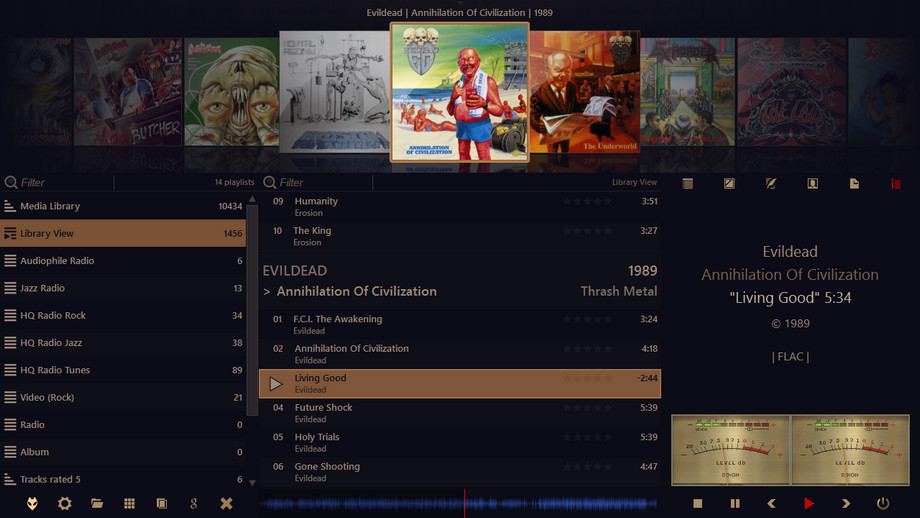The height and width of the screenshot is (518, 920).
Task: Select the red info panel icon
Action: [x=895, y=184]
